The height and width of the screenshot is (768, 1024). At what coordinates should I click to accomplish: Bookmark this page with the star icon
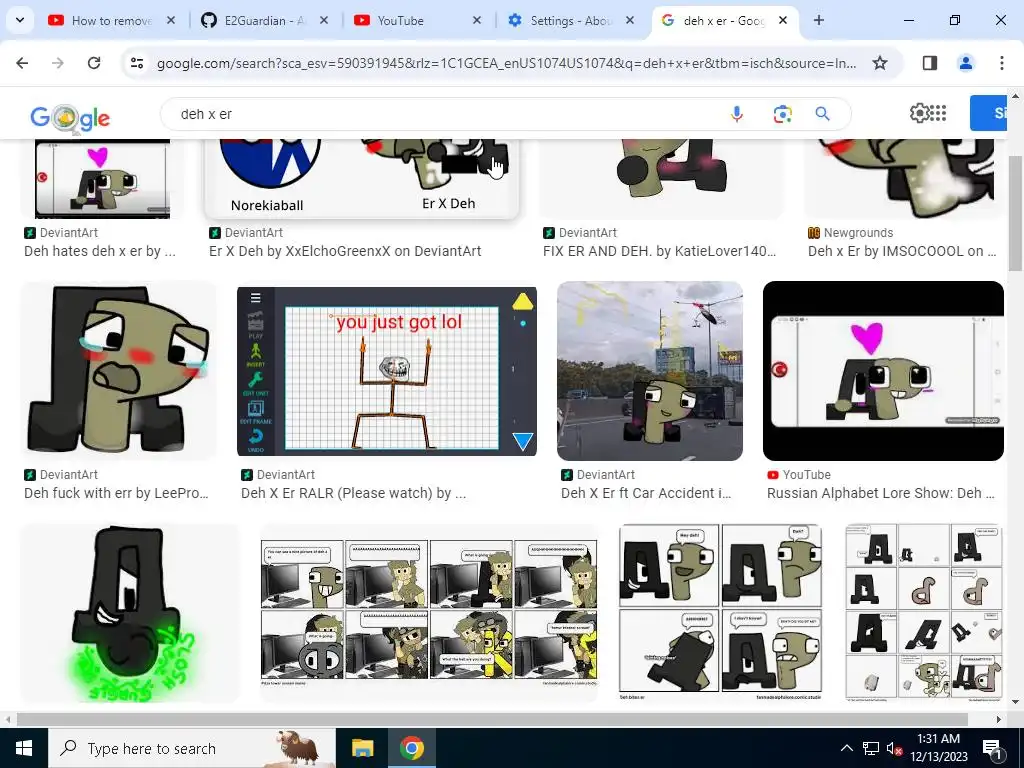point(880,63)
